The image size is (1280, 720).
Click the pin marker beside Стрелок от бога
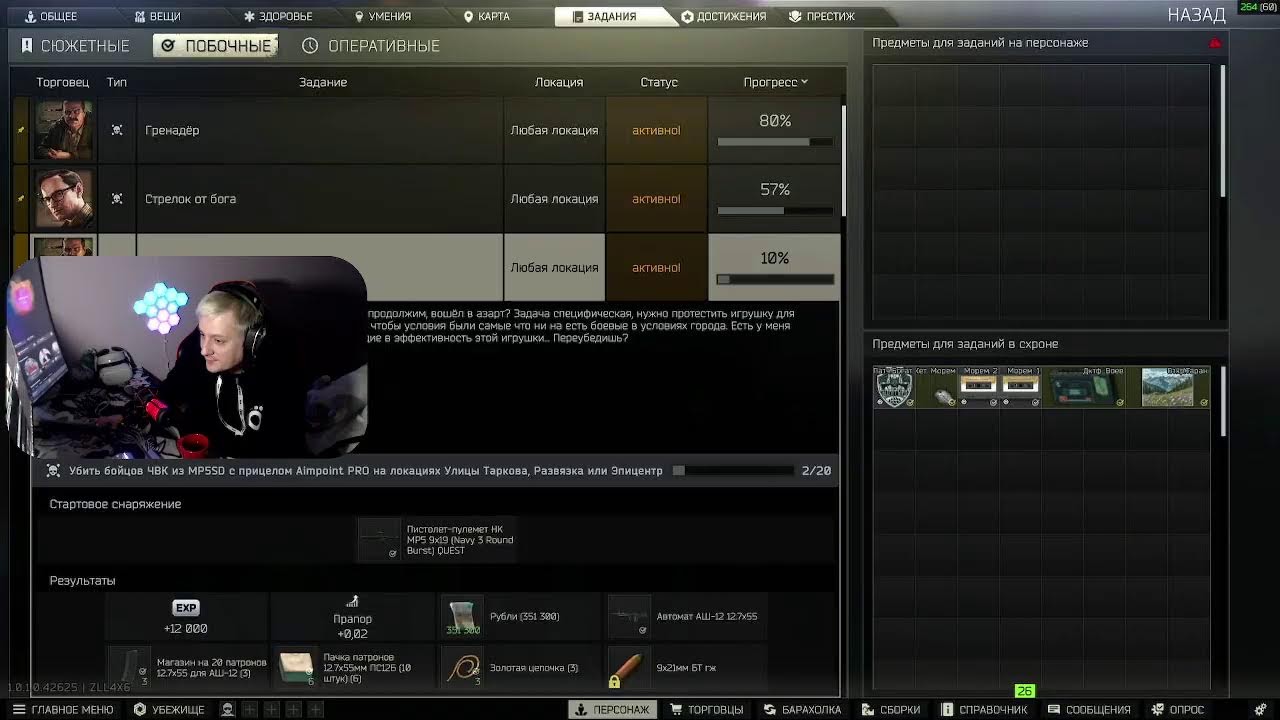click(x=21, y=199)
